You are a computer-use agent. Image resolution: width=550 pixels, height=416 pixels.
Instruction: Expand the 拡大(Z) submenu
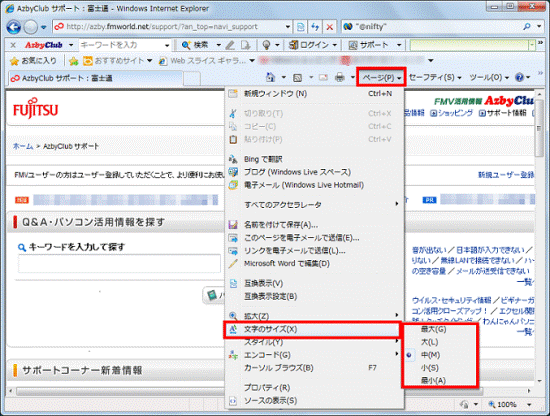pos(314,316)
